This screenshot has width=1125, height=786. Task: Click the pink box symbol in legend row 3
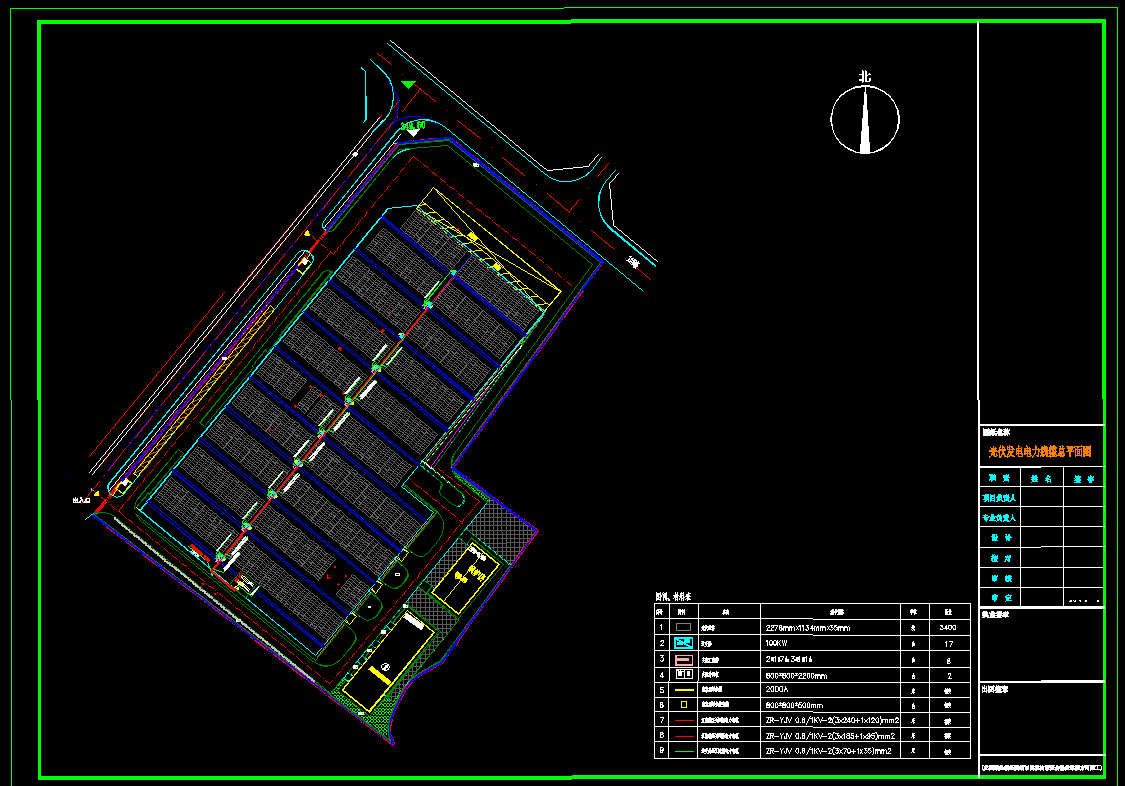click(683, 659)
